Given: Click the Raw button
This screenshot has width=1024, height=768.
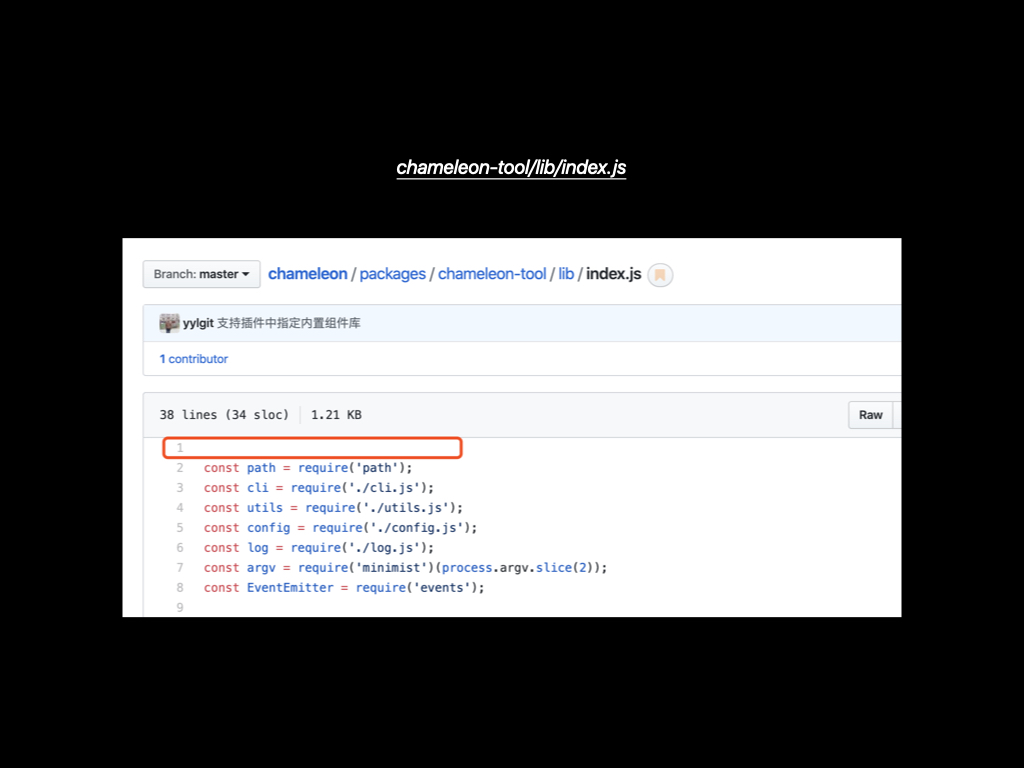Looking at the screenshot, I should 871,415.
